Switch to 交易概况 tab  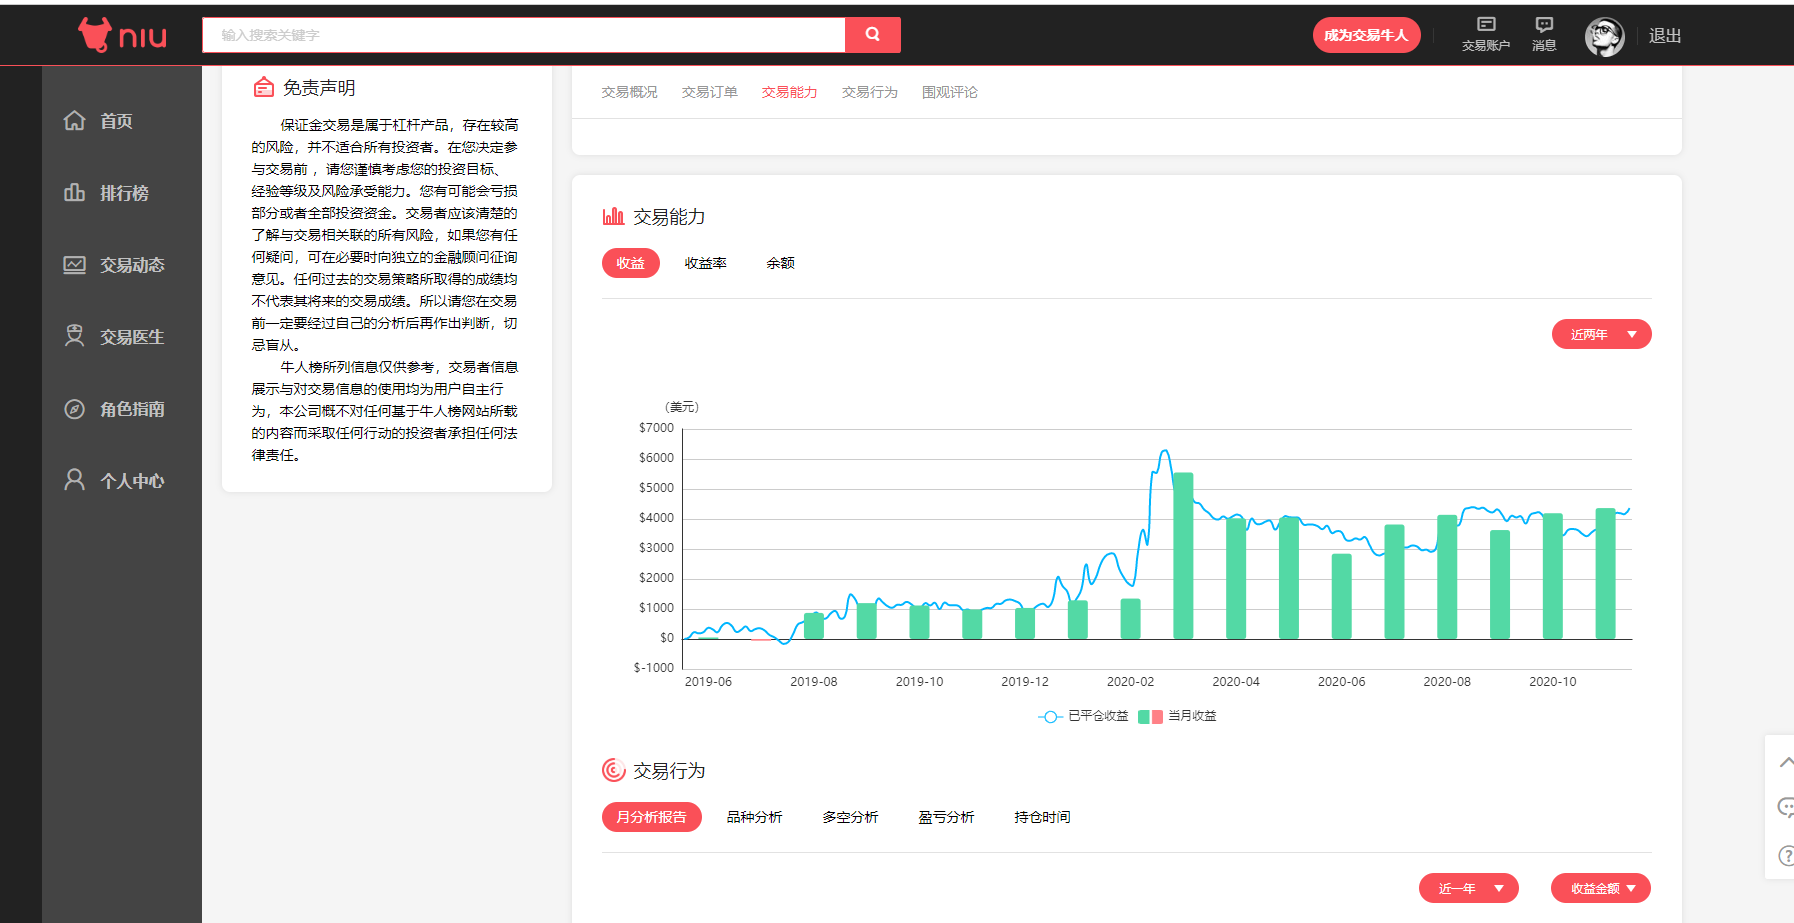[629, 92]
